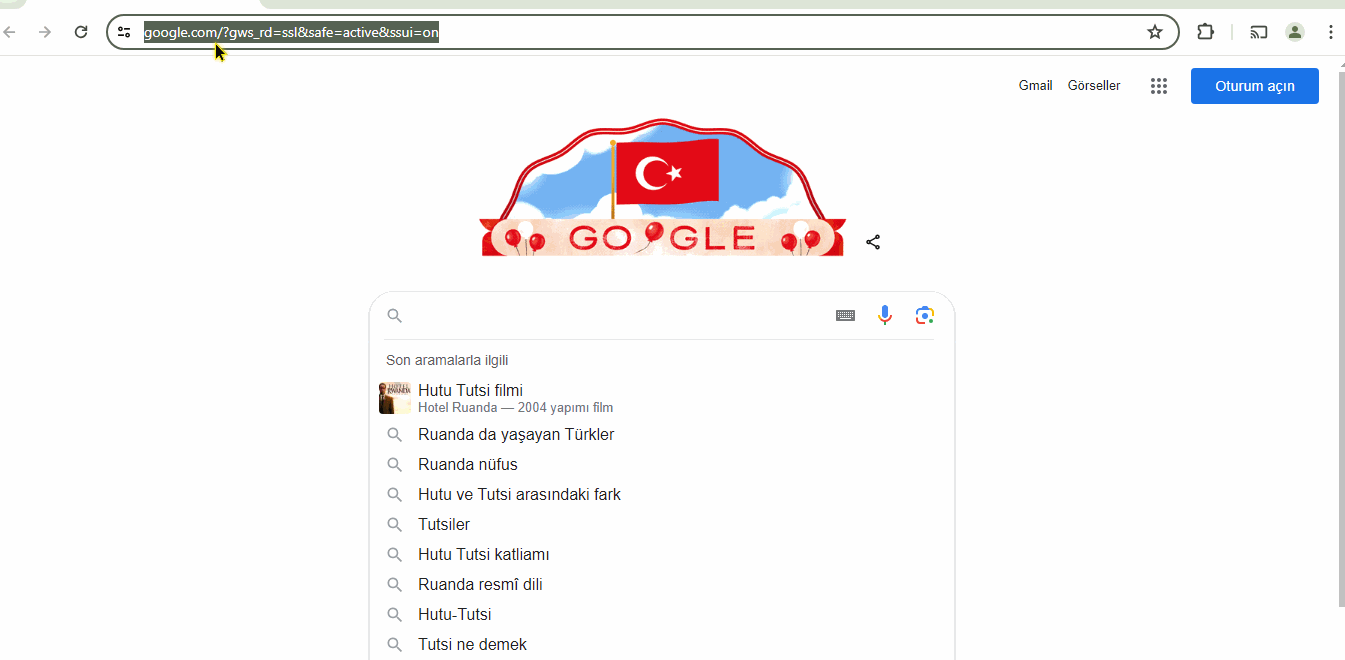This screenshot has height=660, width=1345.
Task: Open the browser Extensions puzzle icon
Action: [x=1206, y=32]
